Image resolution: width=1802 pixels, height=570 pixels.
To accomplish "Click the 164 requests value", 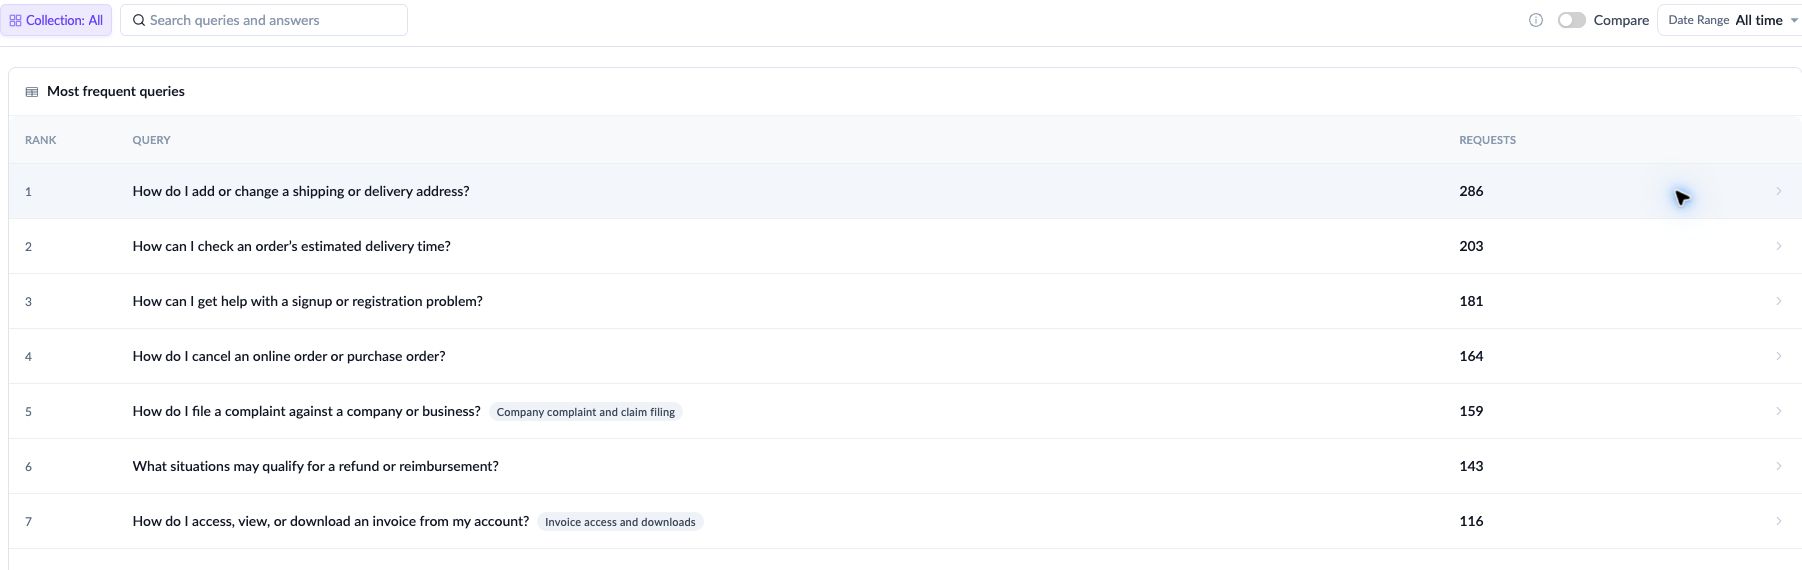I will point(1471,356).
